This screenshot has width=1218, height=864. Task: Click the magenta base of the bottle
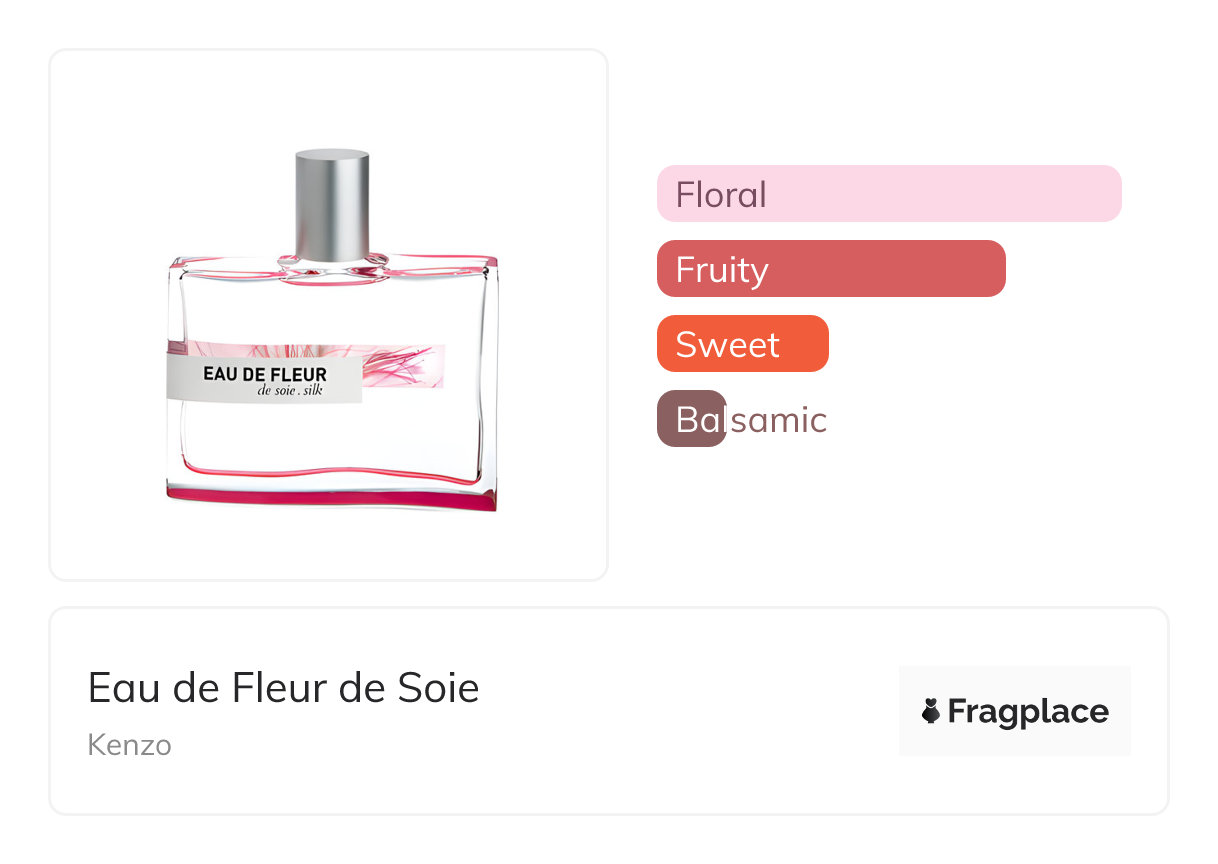[x=330, y=498]
